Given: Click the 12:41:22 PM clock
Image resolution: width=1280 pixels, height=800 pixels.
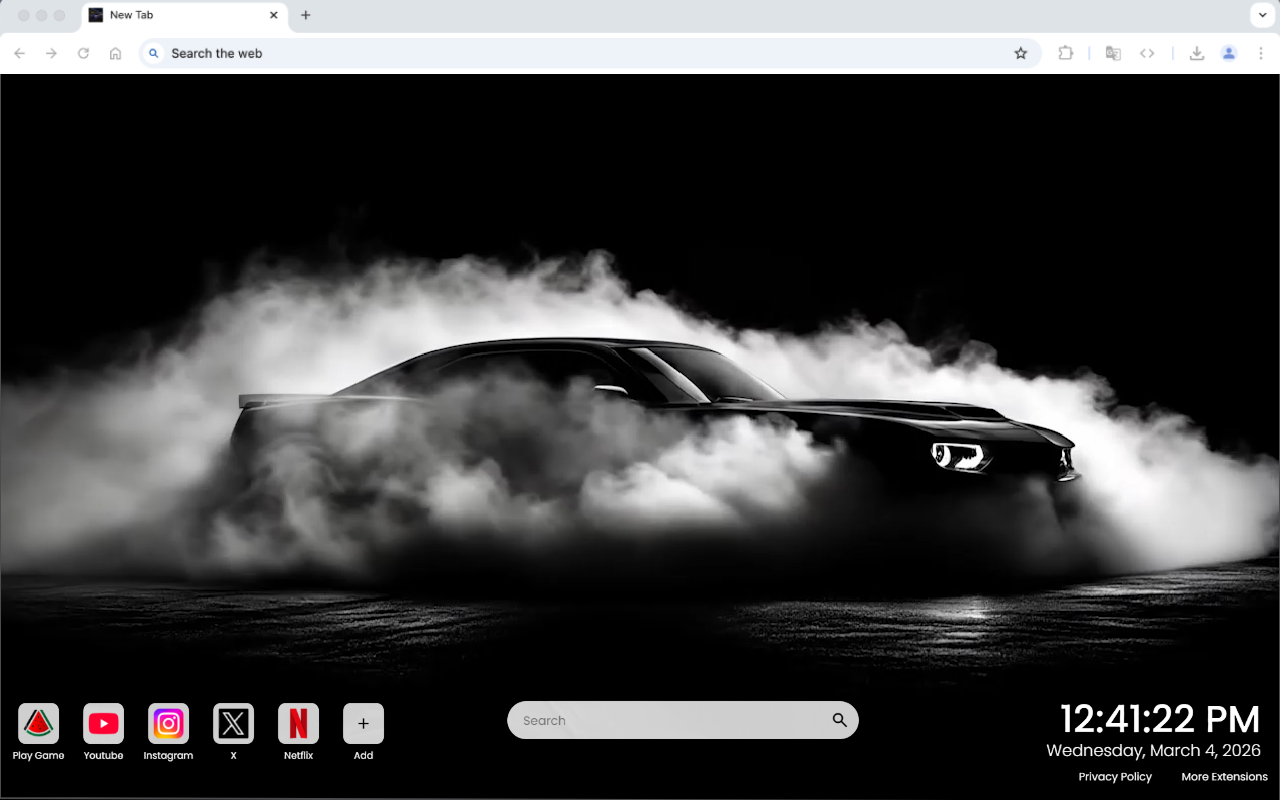Looking at the screenshot, I should [x=1160, y=719].
